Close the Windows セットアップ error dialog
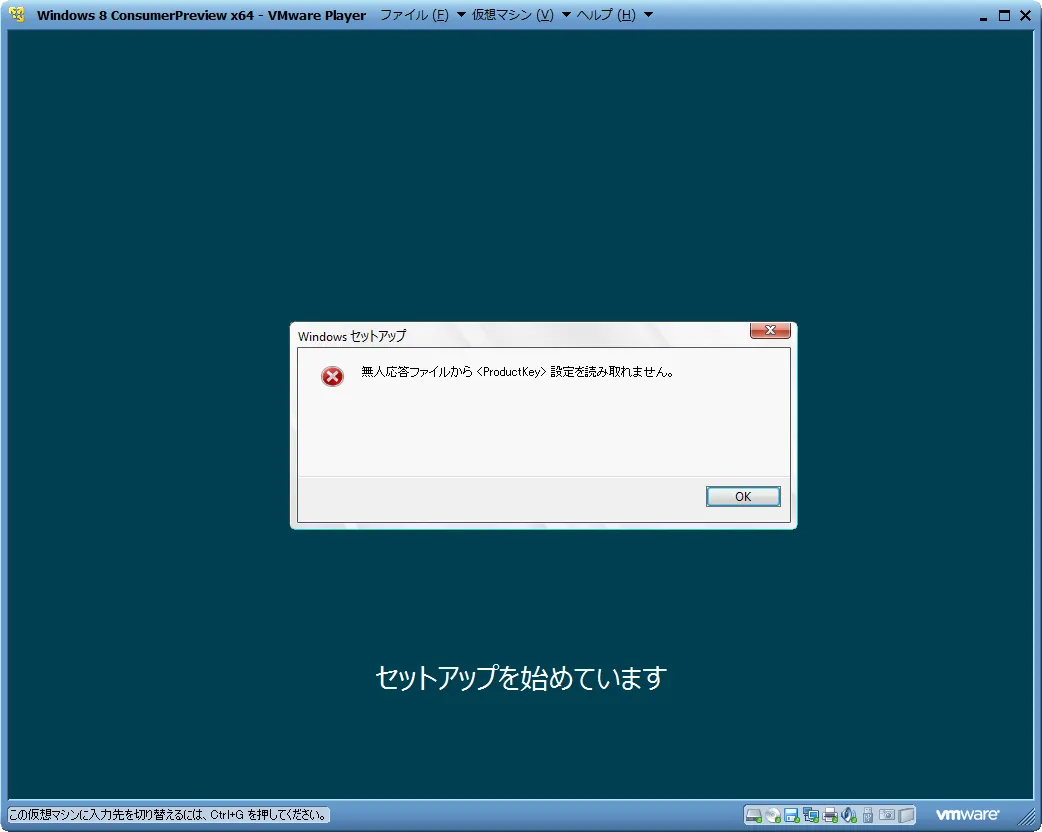Image resolution: width=1042 pixels, height=832 pixels. click(769, 330)
